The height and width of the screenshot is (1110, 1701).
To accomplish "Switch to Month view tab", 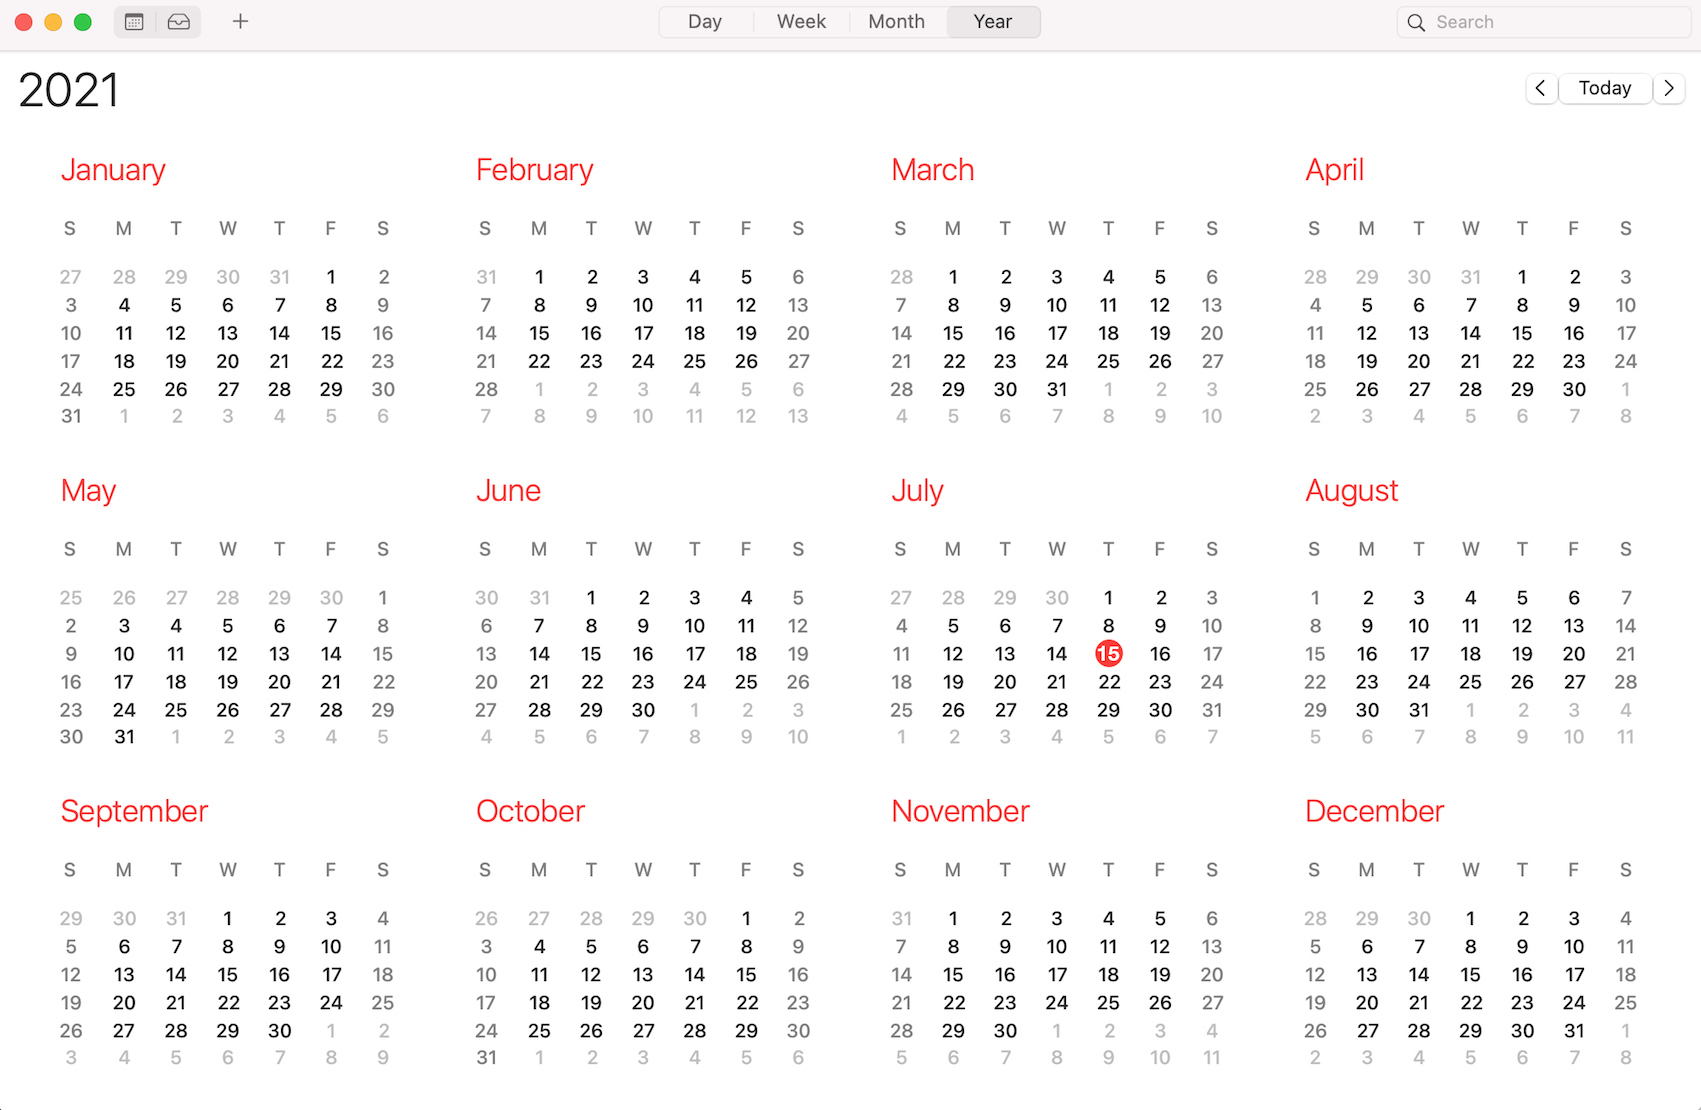I will (896, 22).
